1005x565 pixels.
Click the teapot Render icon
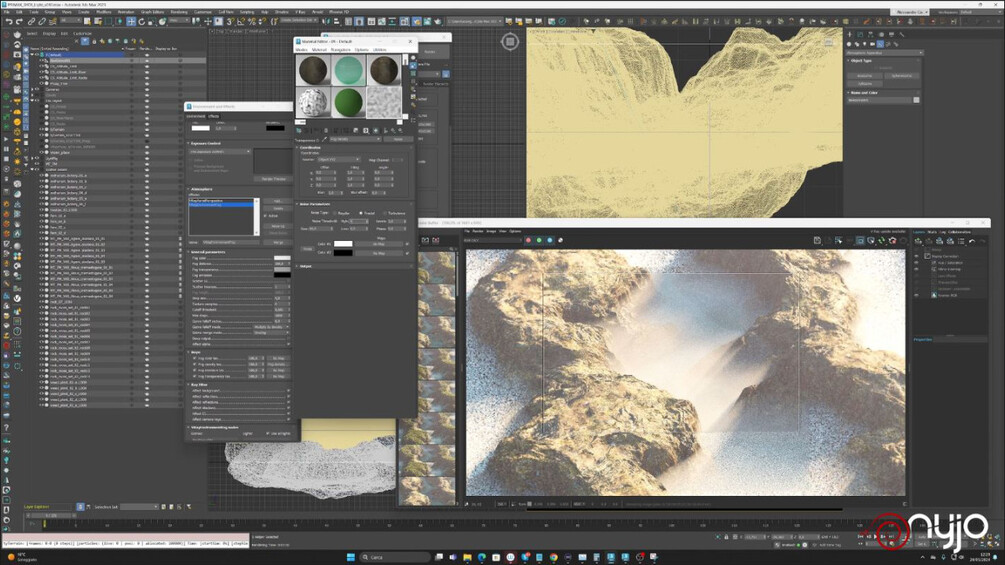(x=437, y=21)
